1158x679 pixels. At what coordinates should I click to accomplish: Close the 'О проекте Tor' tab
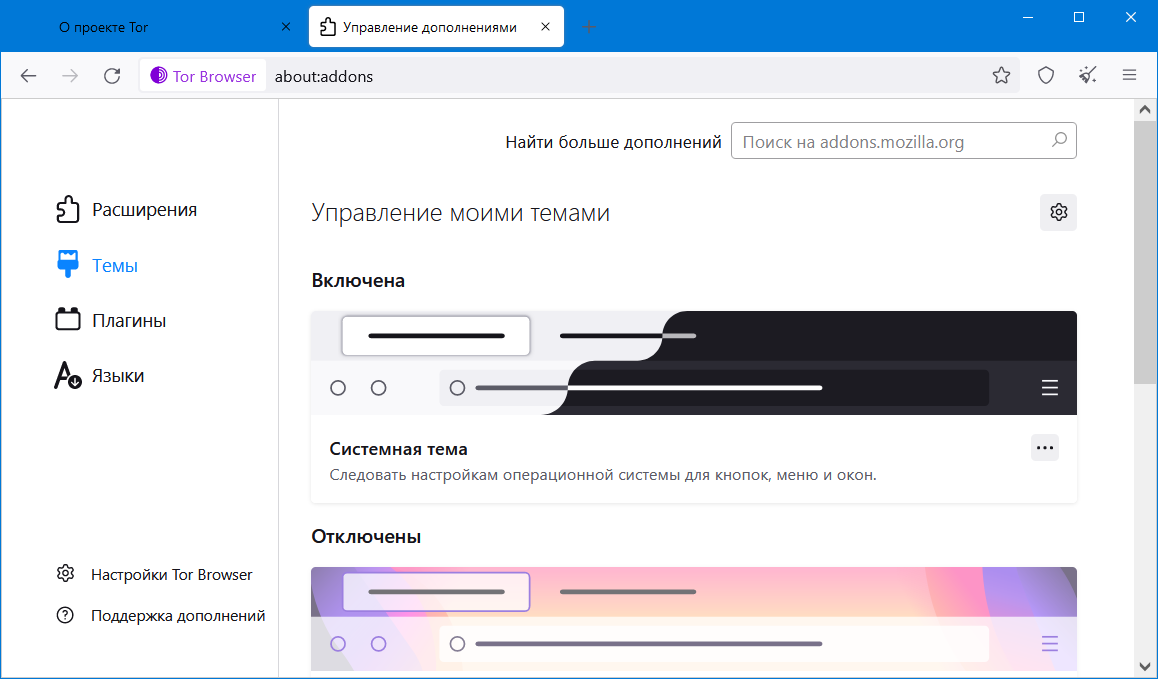[x=286, y=27]
